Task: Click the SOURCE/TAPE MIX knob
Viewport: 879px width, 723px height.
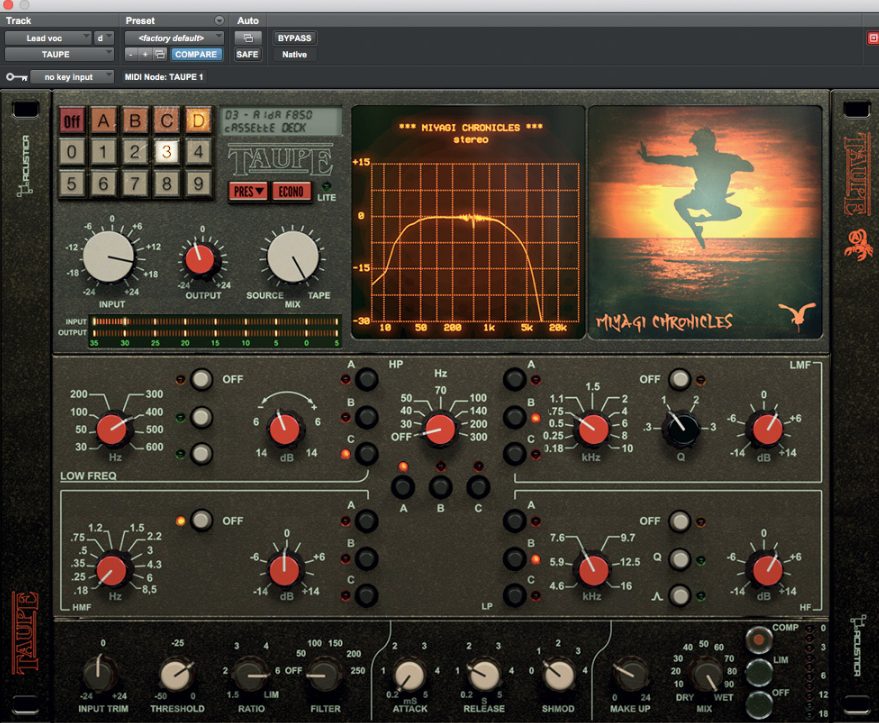Action: tap(293, 257)
